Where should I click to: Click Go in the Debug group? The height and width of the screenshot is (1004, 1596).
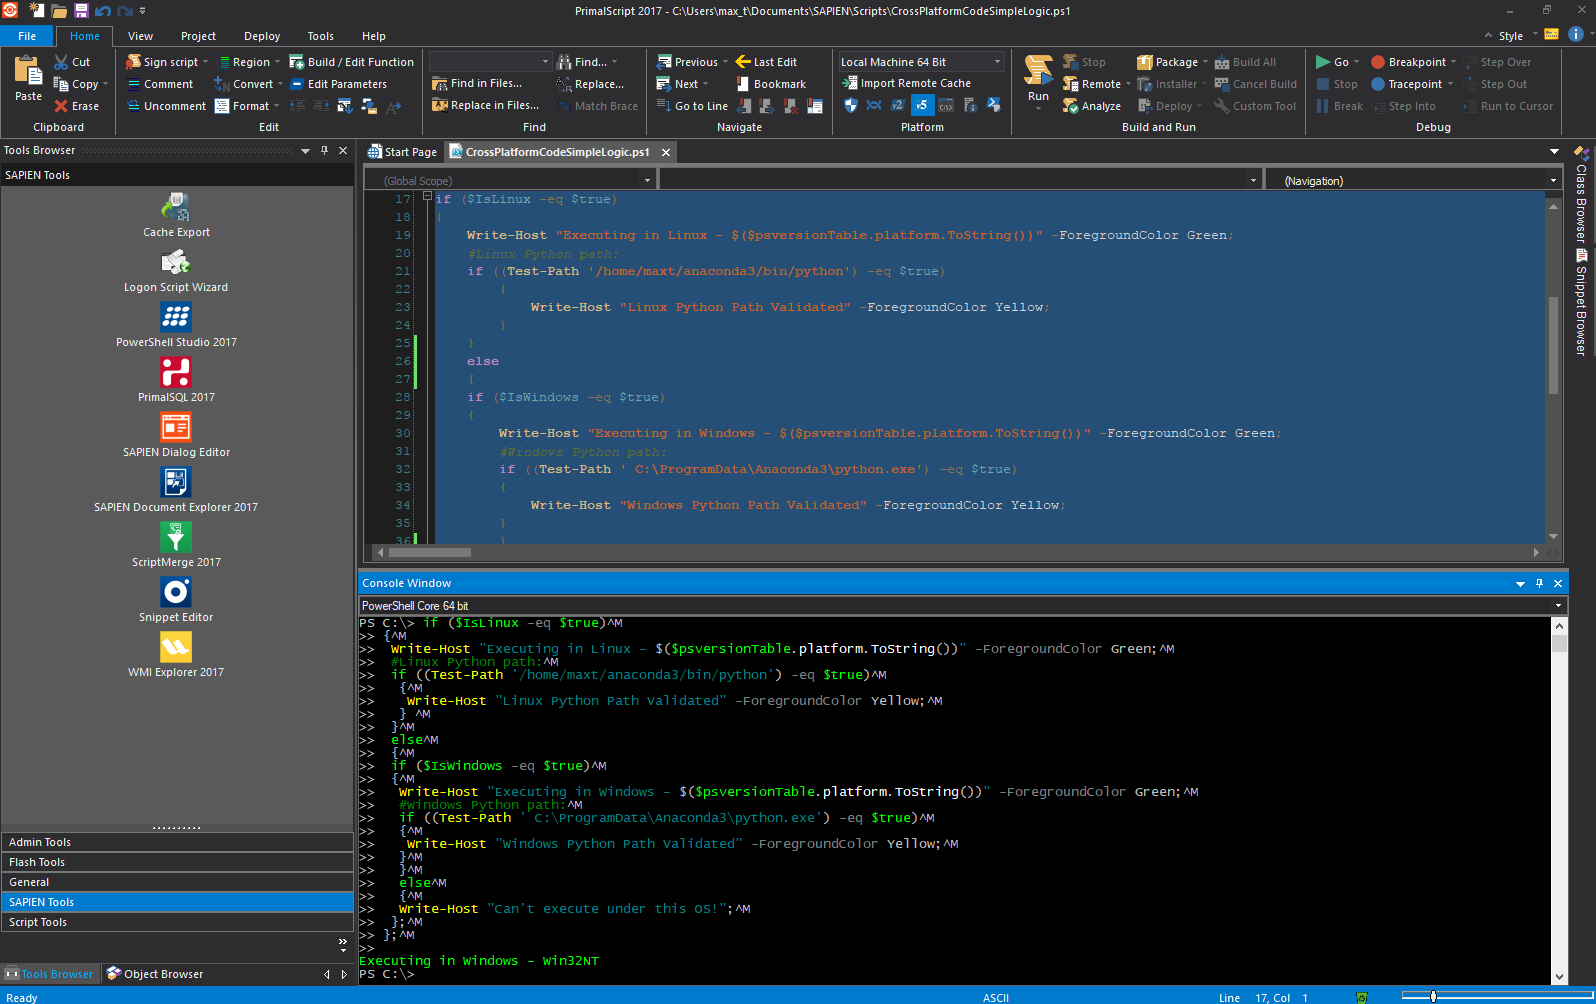(1332, 62)
